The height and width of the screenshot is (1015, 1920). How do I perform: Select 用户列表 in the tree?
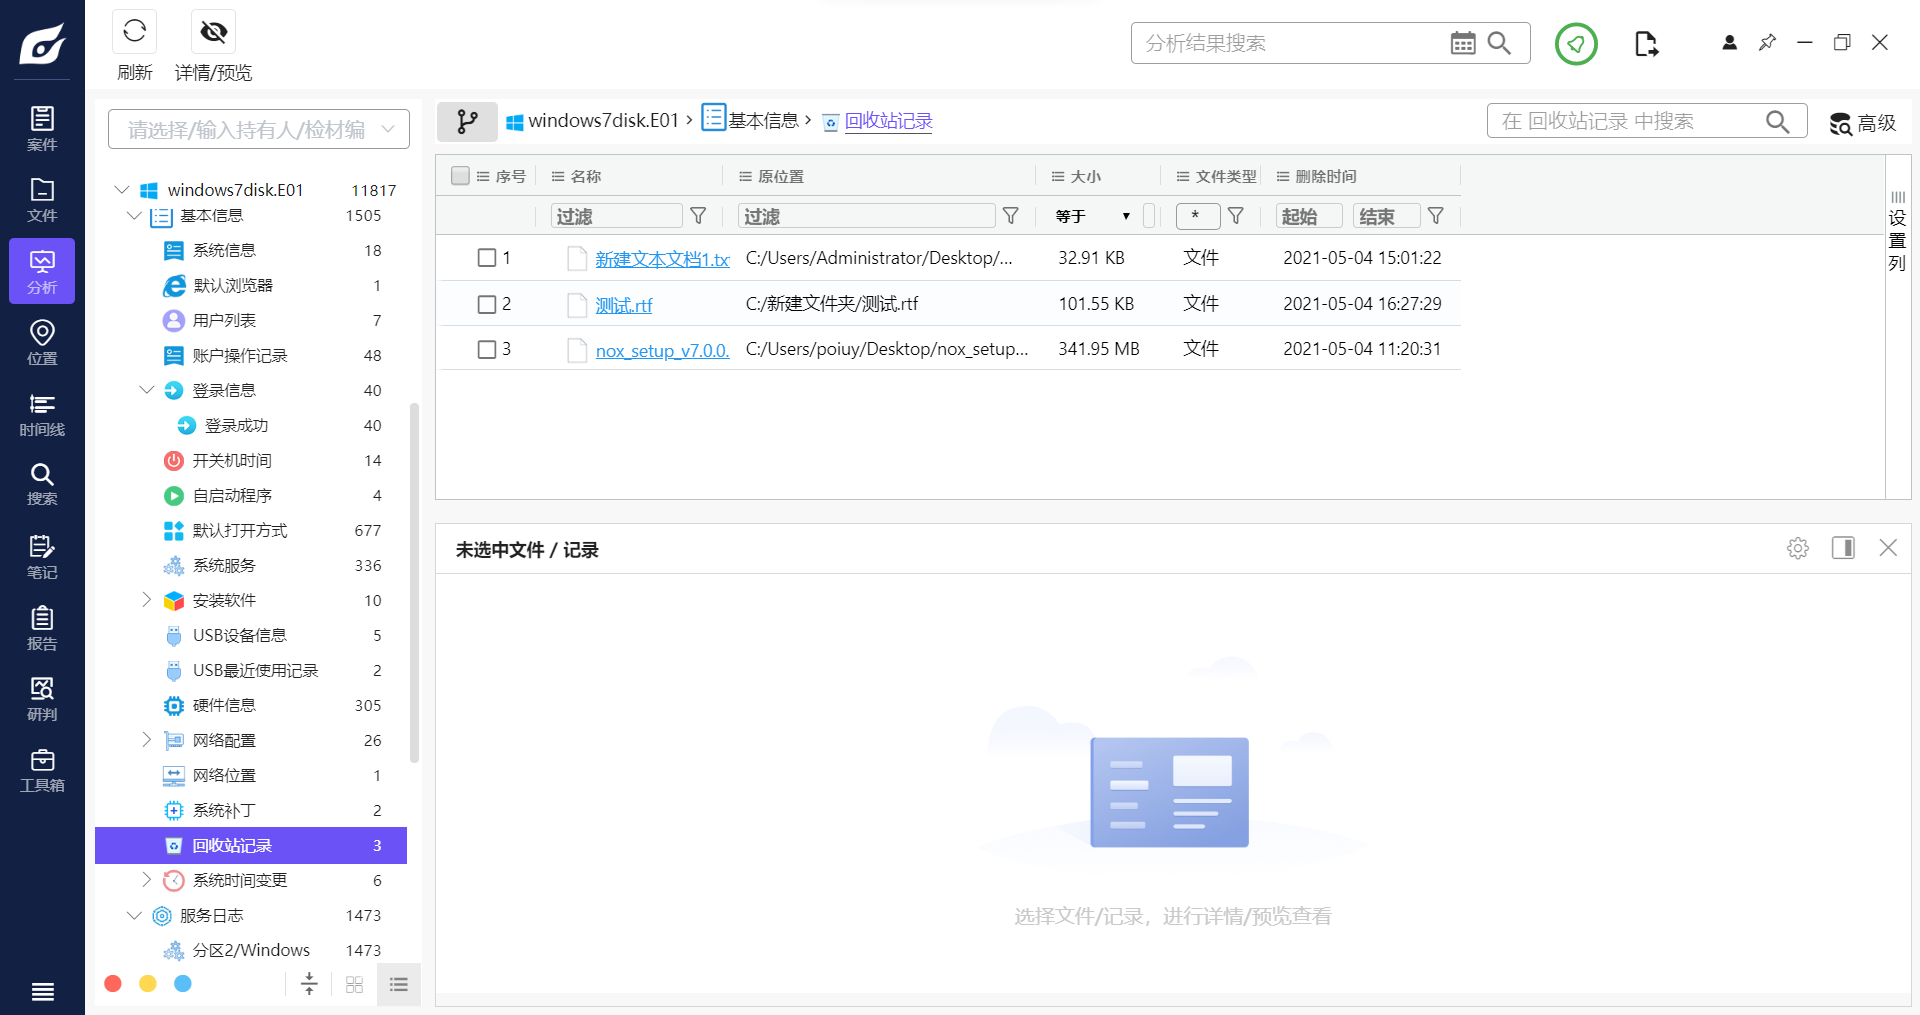224,320
